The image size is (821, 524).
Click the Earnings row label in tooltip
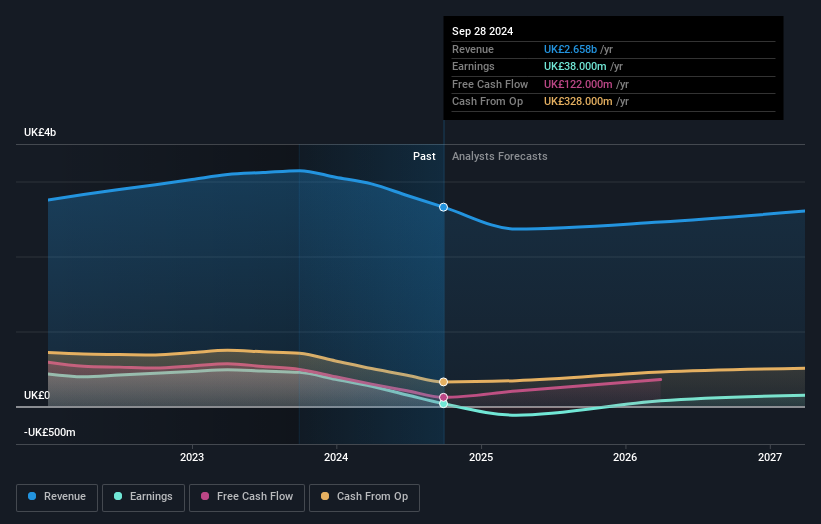point(473,66)
